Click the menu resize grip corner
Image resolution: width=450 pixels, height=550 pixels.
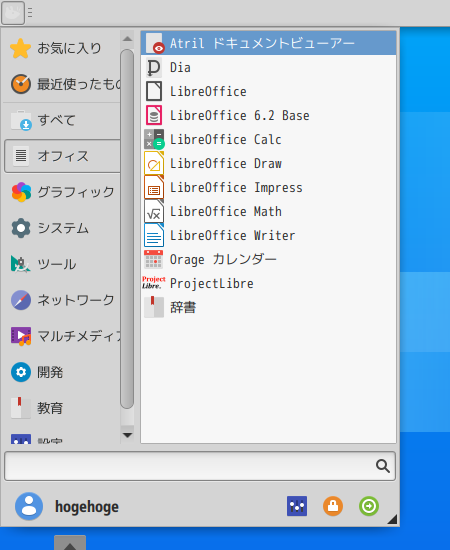[x=392, y=519]
